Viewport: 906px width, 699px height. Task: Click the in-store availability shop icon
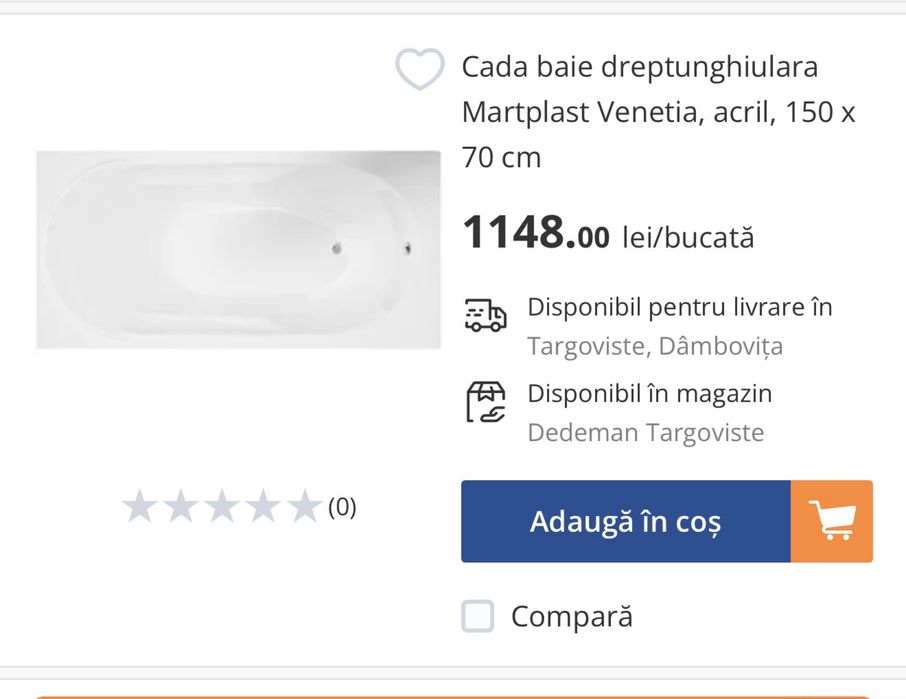coord(486,402)
